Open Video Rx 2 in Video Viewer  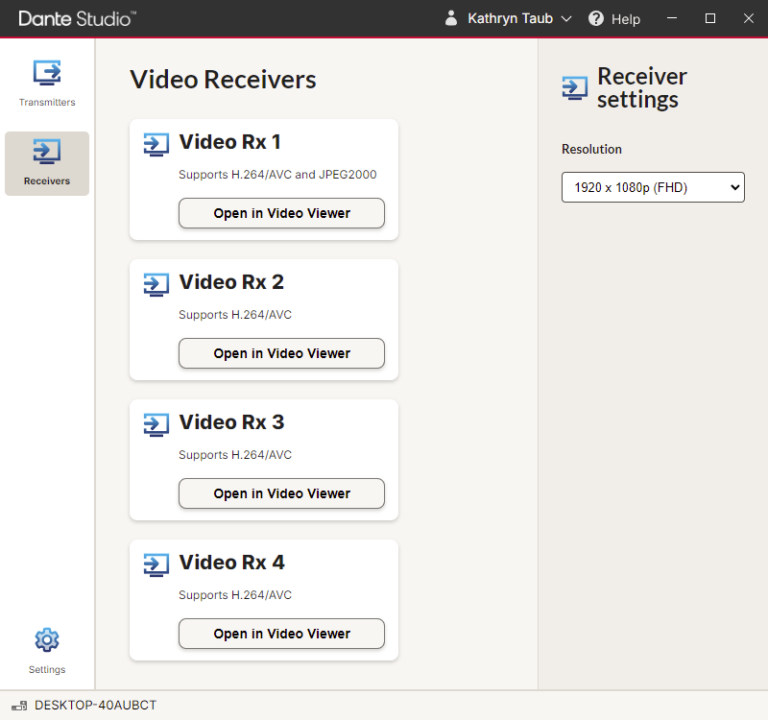[x=281, y=353]
